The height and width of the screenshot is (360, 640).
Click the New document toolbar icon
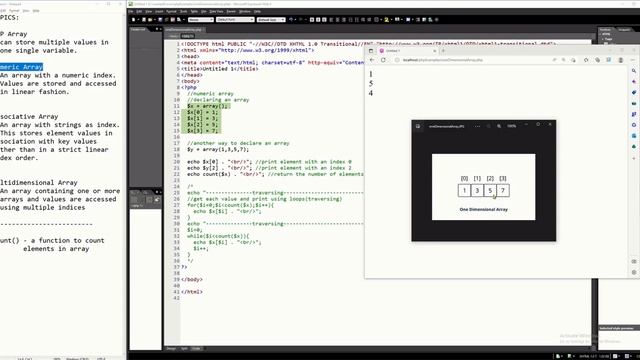coord(133,20)
